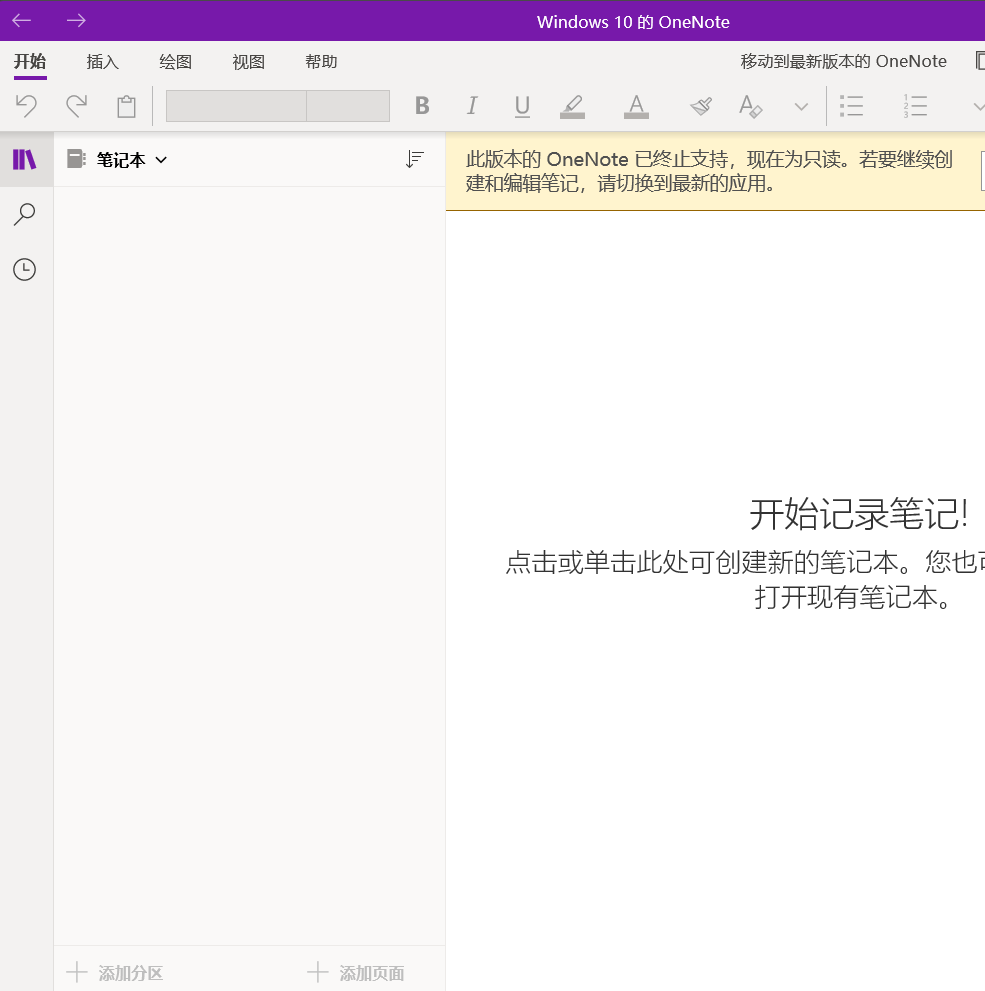The image size is (985, 991).
Task: Toggle bold formatting
Action: [x=422, y=106]
